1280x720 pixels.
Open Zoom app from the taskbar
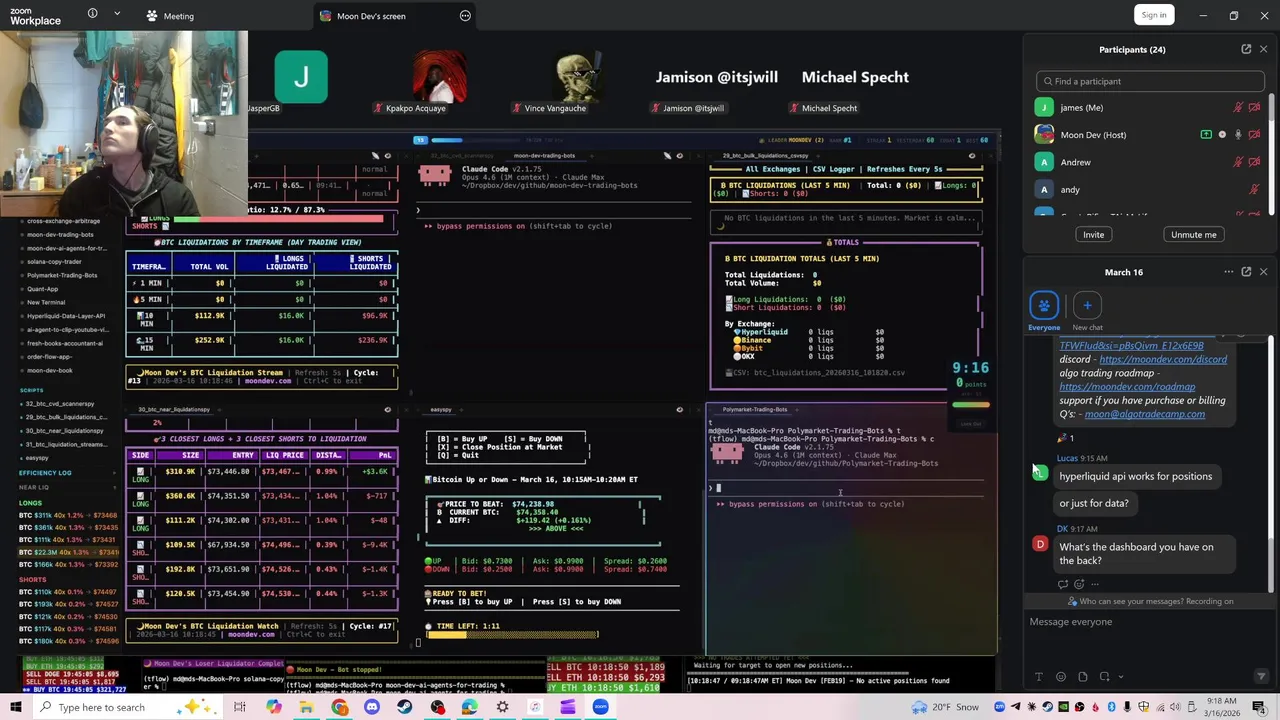pyautogui.click(x=601, y=707)
